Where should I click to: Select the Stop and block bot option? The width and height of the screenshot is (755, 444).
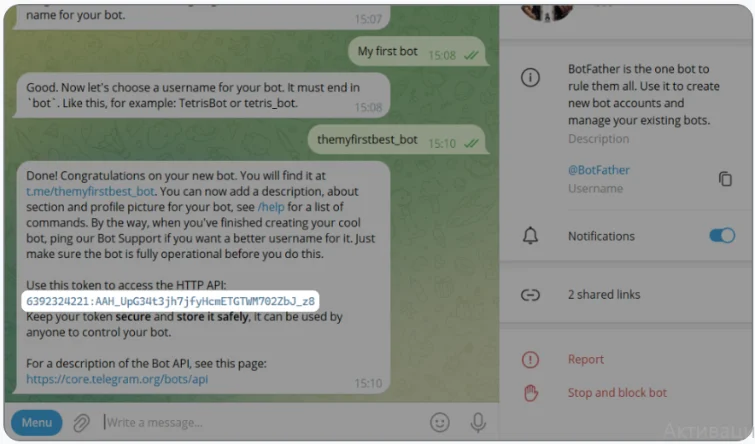[x=617, y=393]
